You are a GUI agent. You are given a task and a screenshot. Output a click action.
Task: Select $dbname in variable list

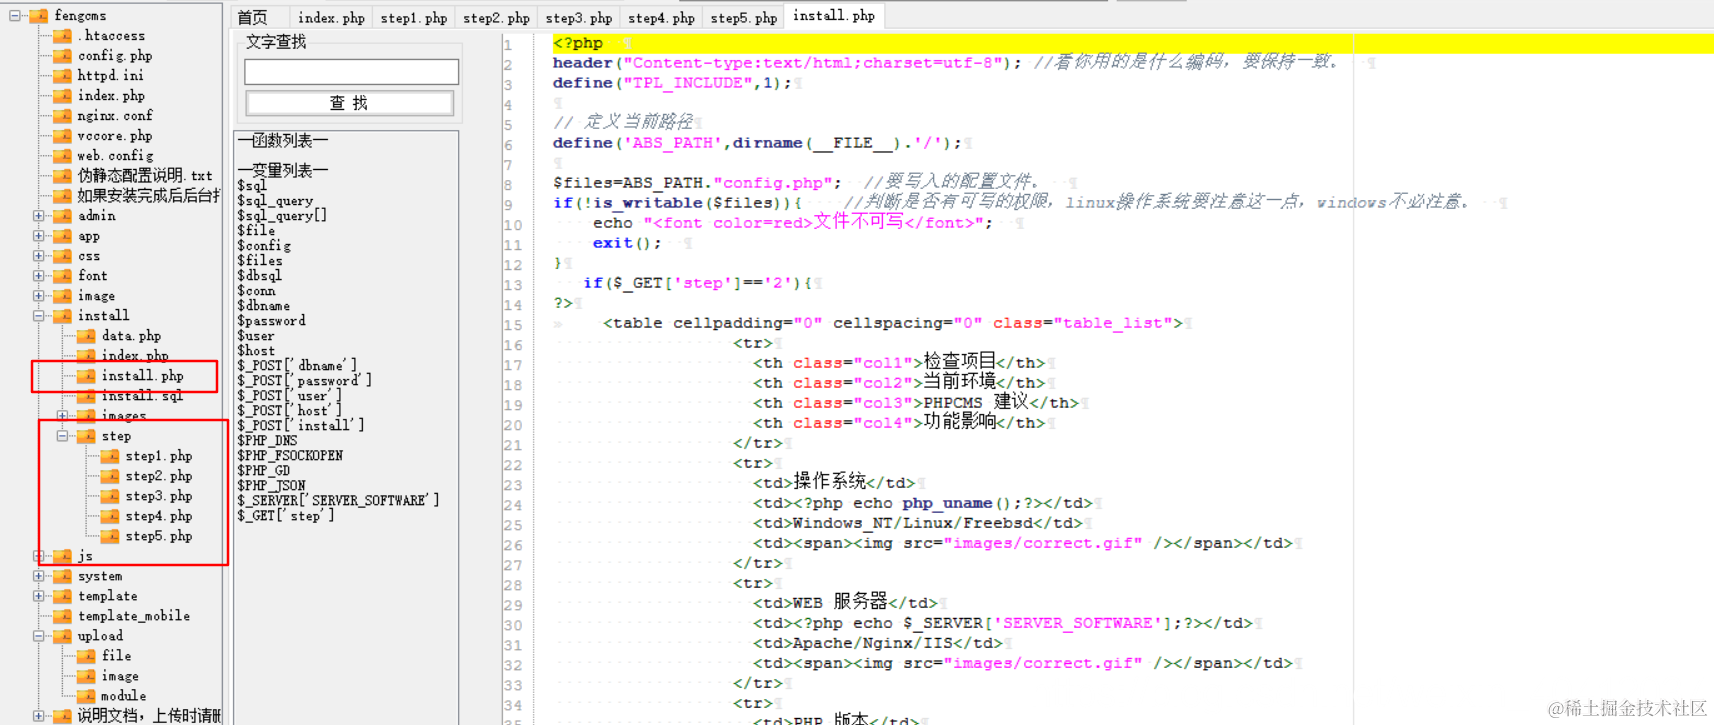click(263, 306)
